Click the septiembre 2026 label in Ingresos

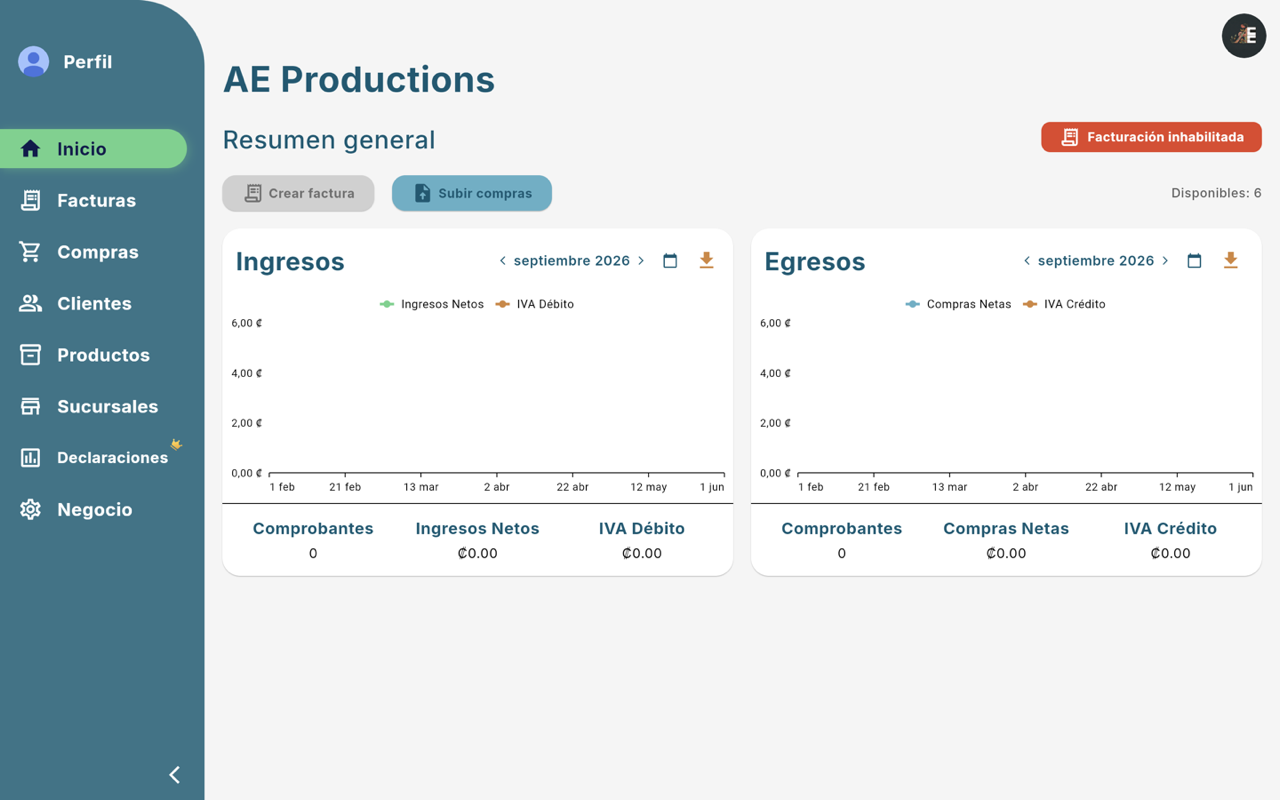click(x=572, y=261)
